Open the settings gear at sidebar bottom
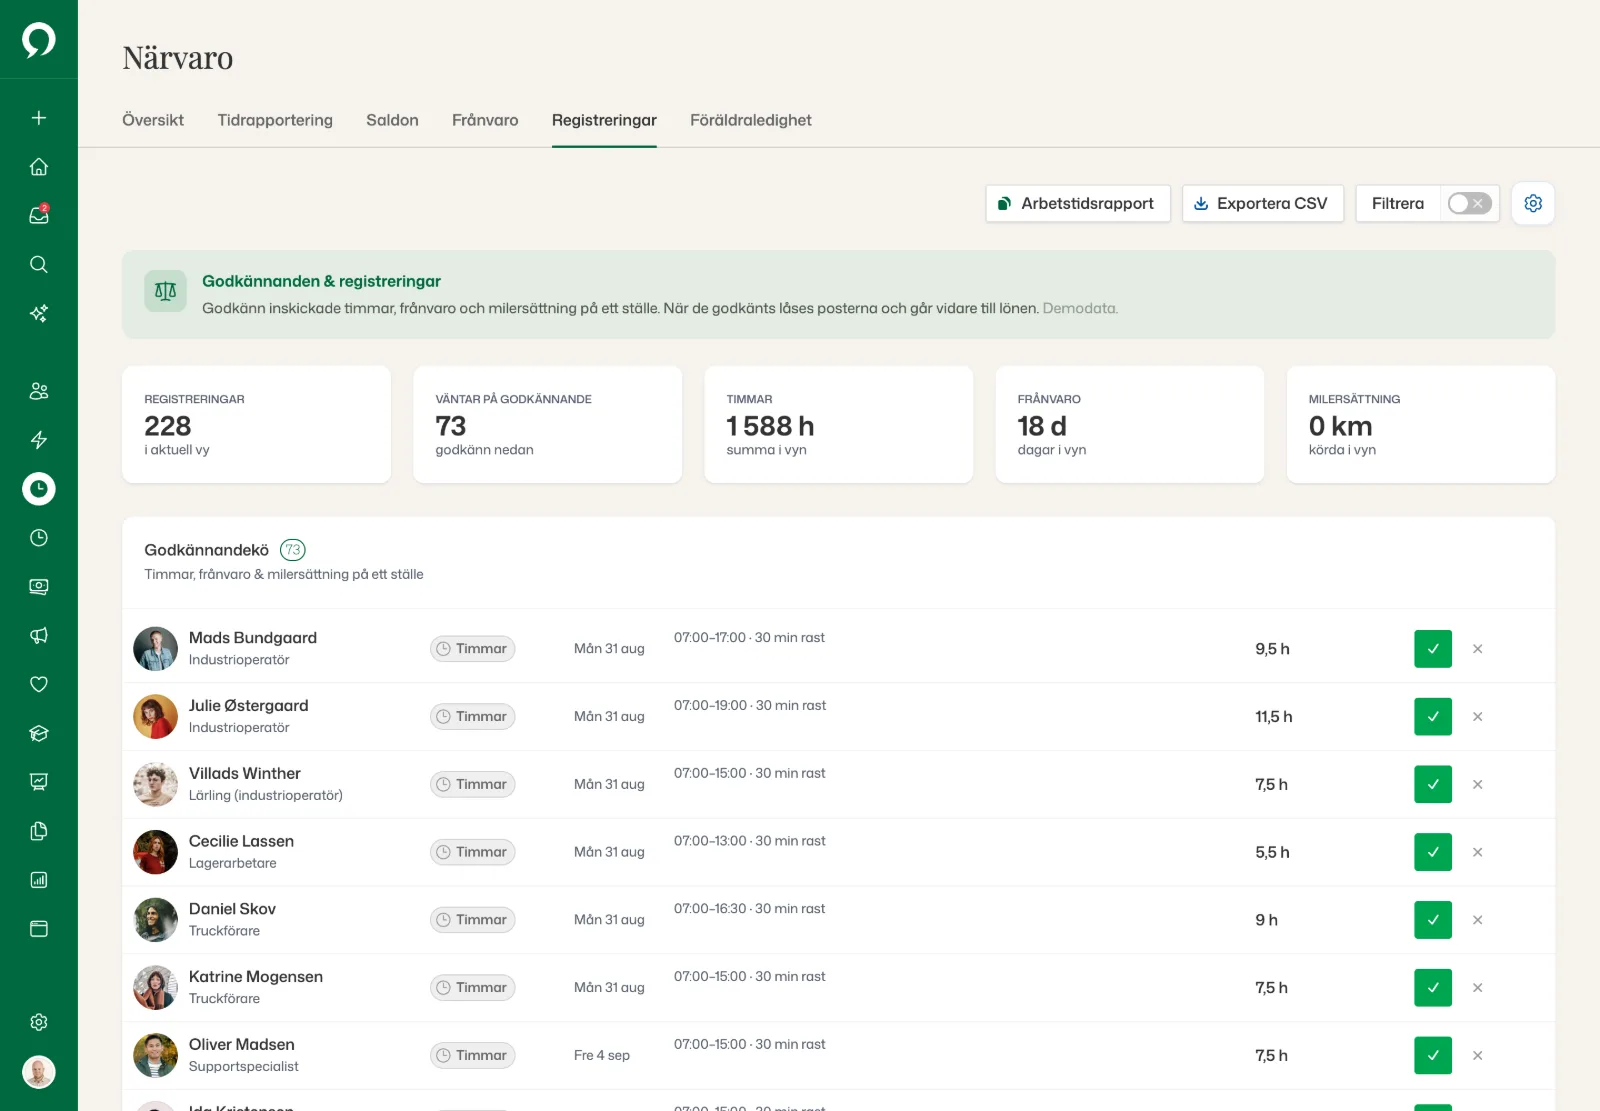1600x1111 pixels. (39, 1022)
